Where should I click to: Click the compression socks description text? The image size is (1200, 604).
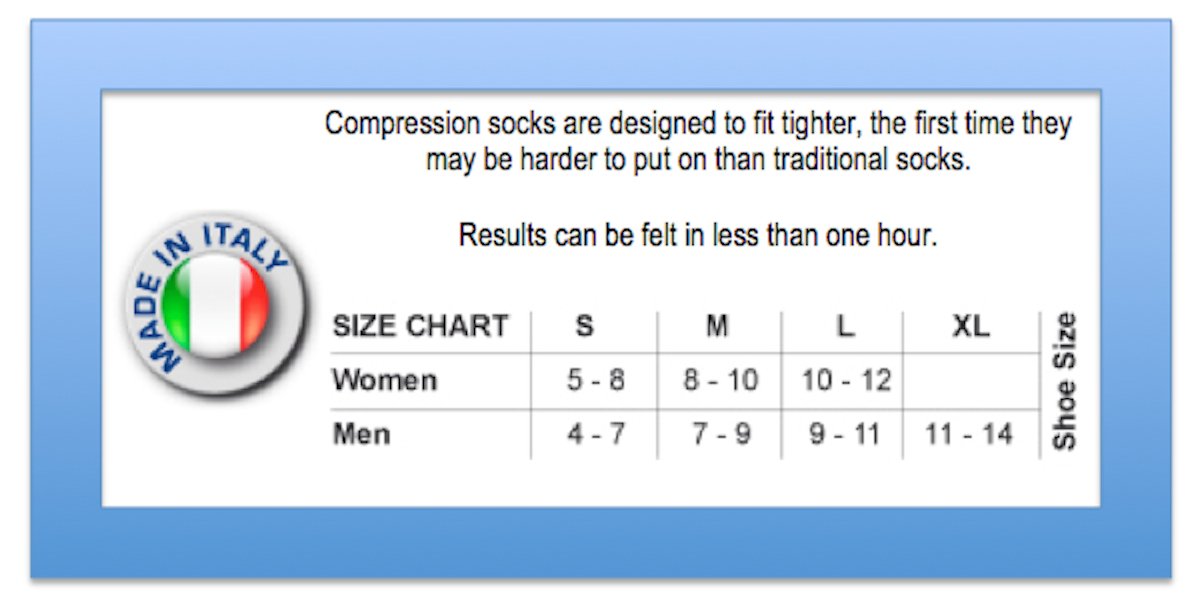tap(698, 141)
